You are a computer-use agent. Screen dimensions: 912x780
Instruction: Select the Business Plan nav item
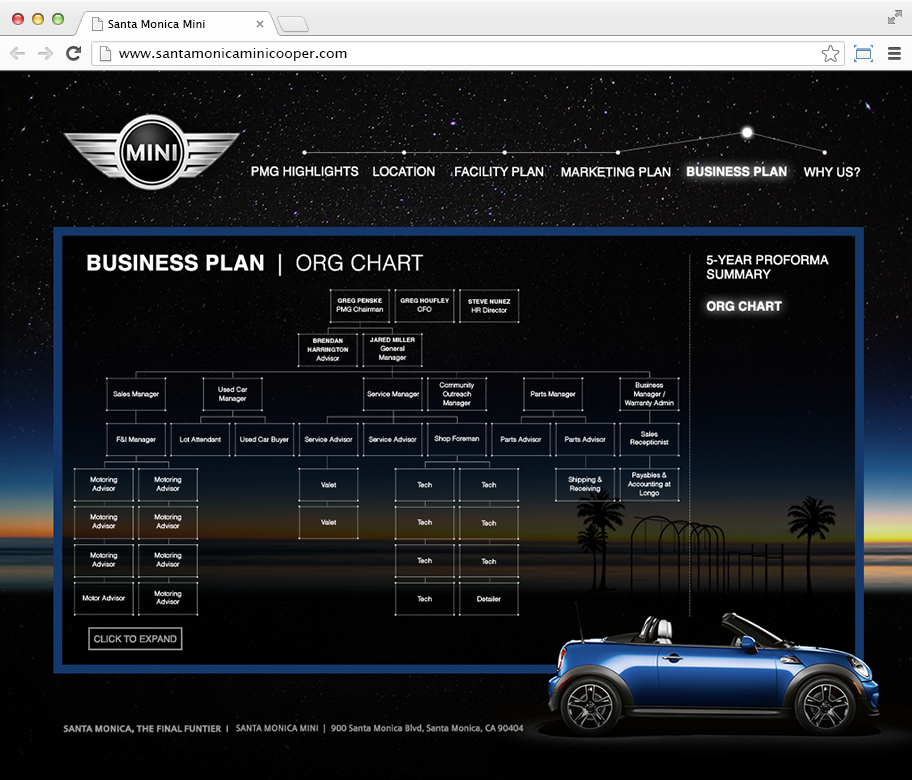pyautogui.click(x=736, y=172)
